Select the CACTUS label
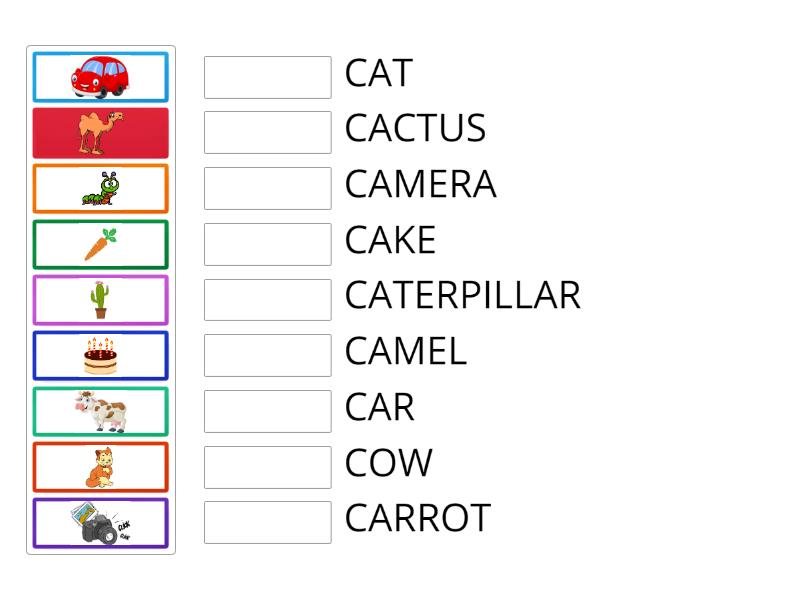This screenshot has height=600, width=800. (x=415, y=129)
